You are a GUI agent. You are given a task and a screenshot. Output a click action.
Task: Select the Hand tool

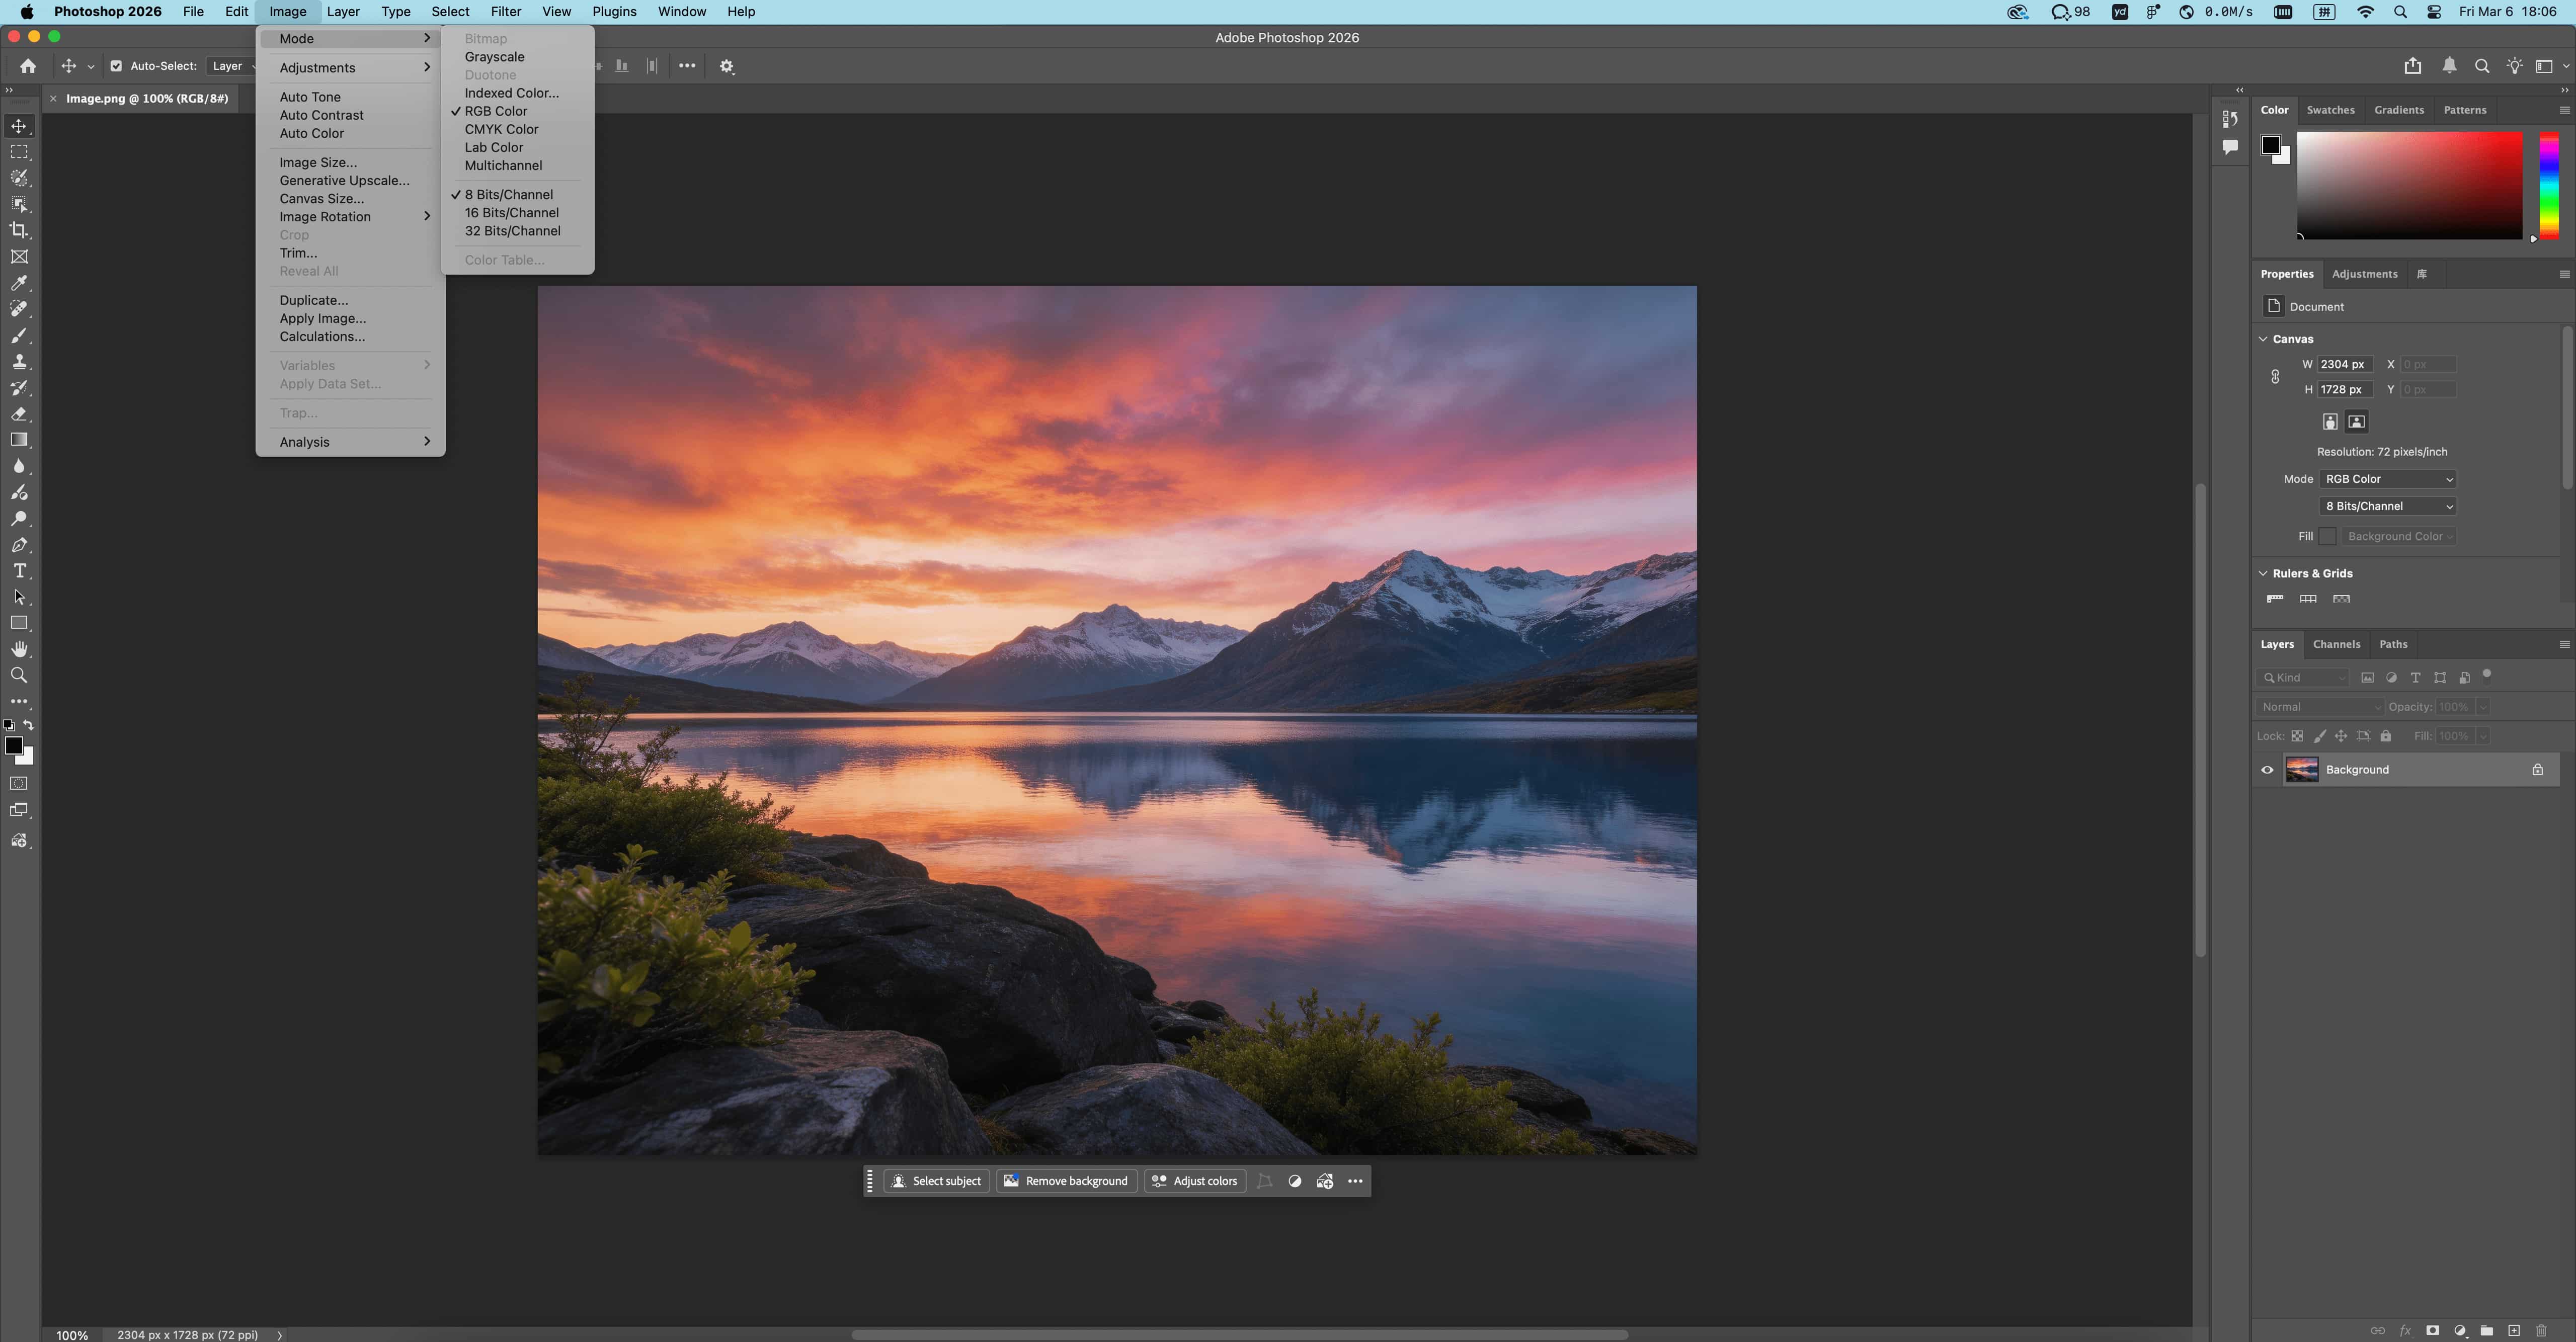click(x=19, y=650)
